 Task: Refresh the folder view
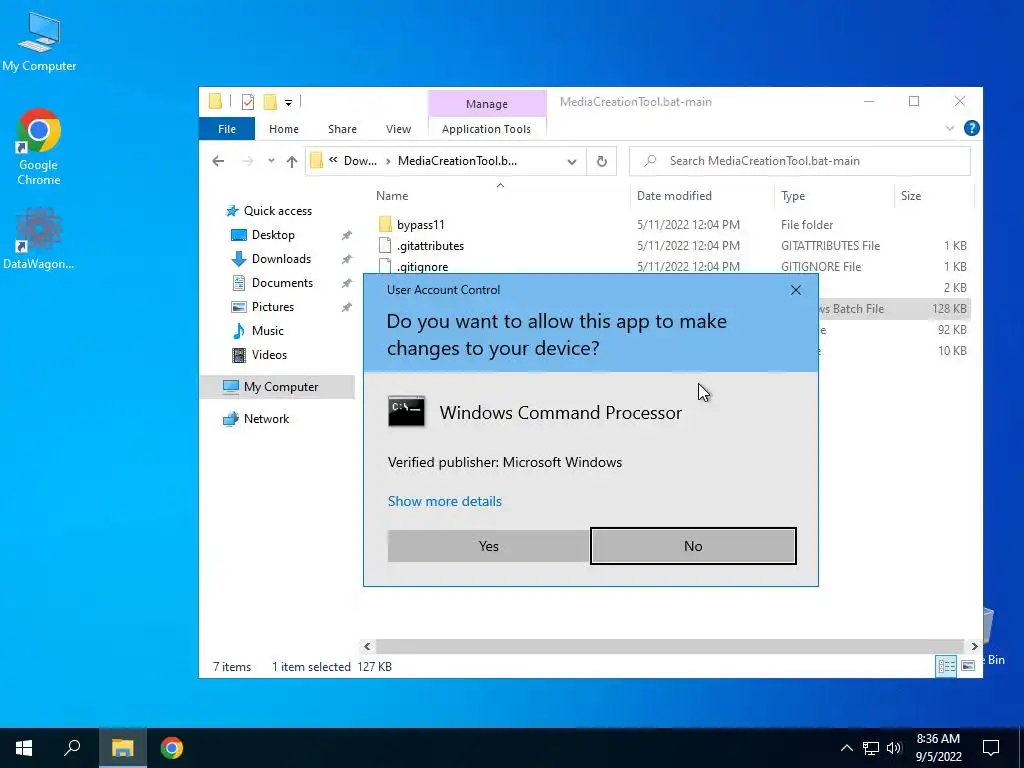click(x=601, y=161)
